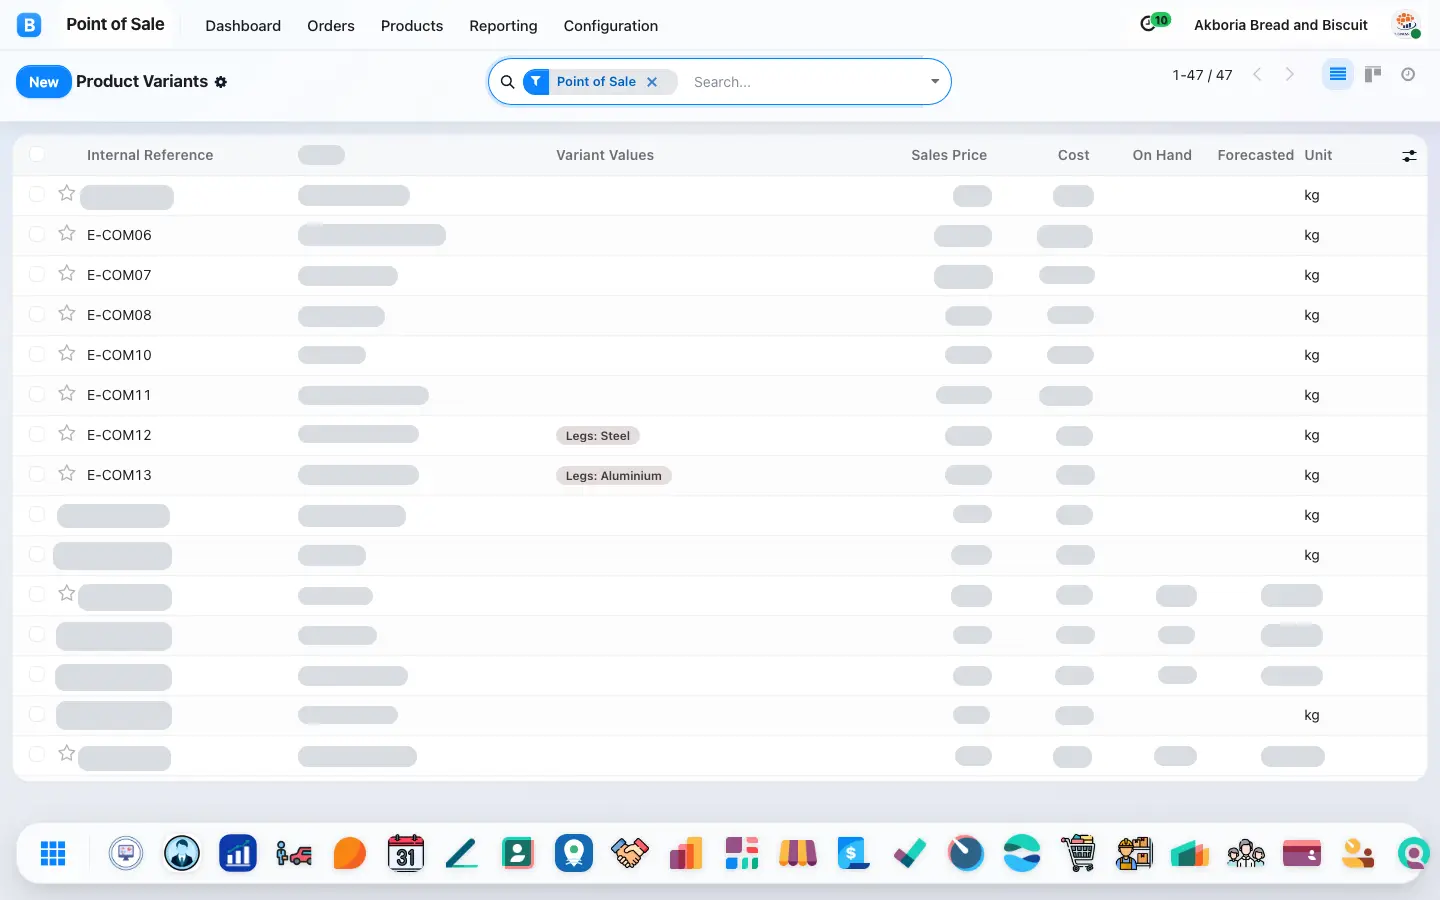The height and width of the screenshot is (900, 1440).
Task: Open the blue bar chart dock icon
Action: pyautogui.click(x=238, y=853)
